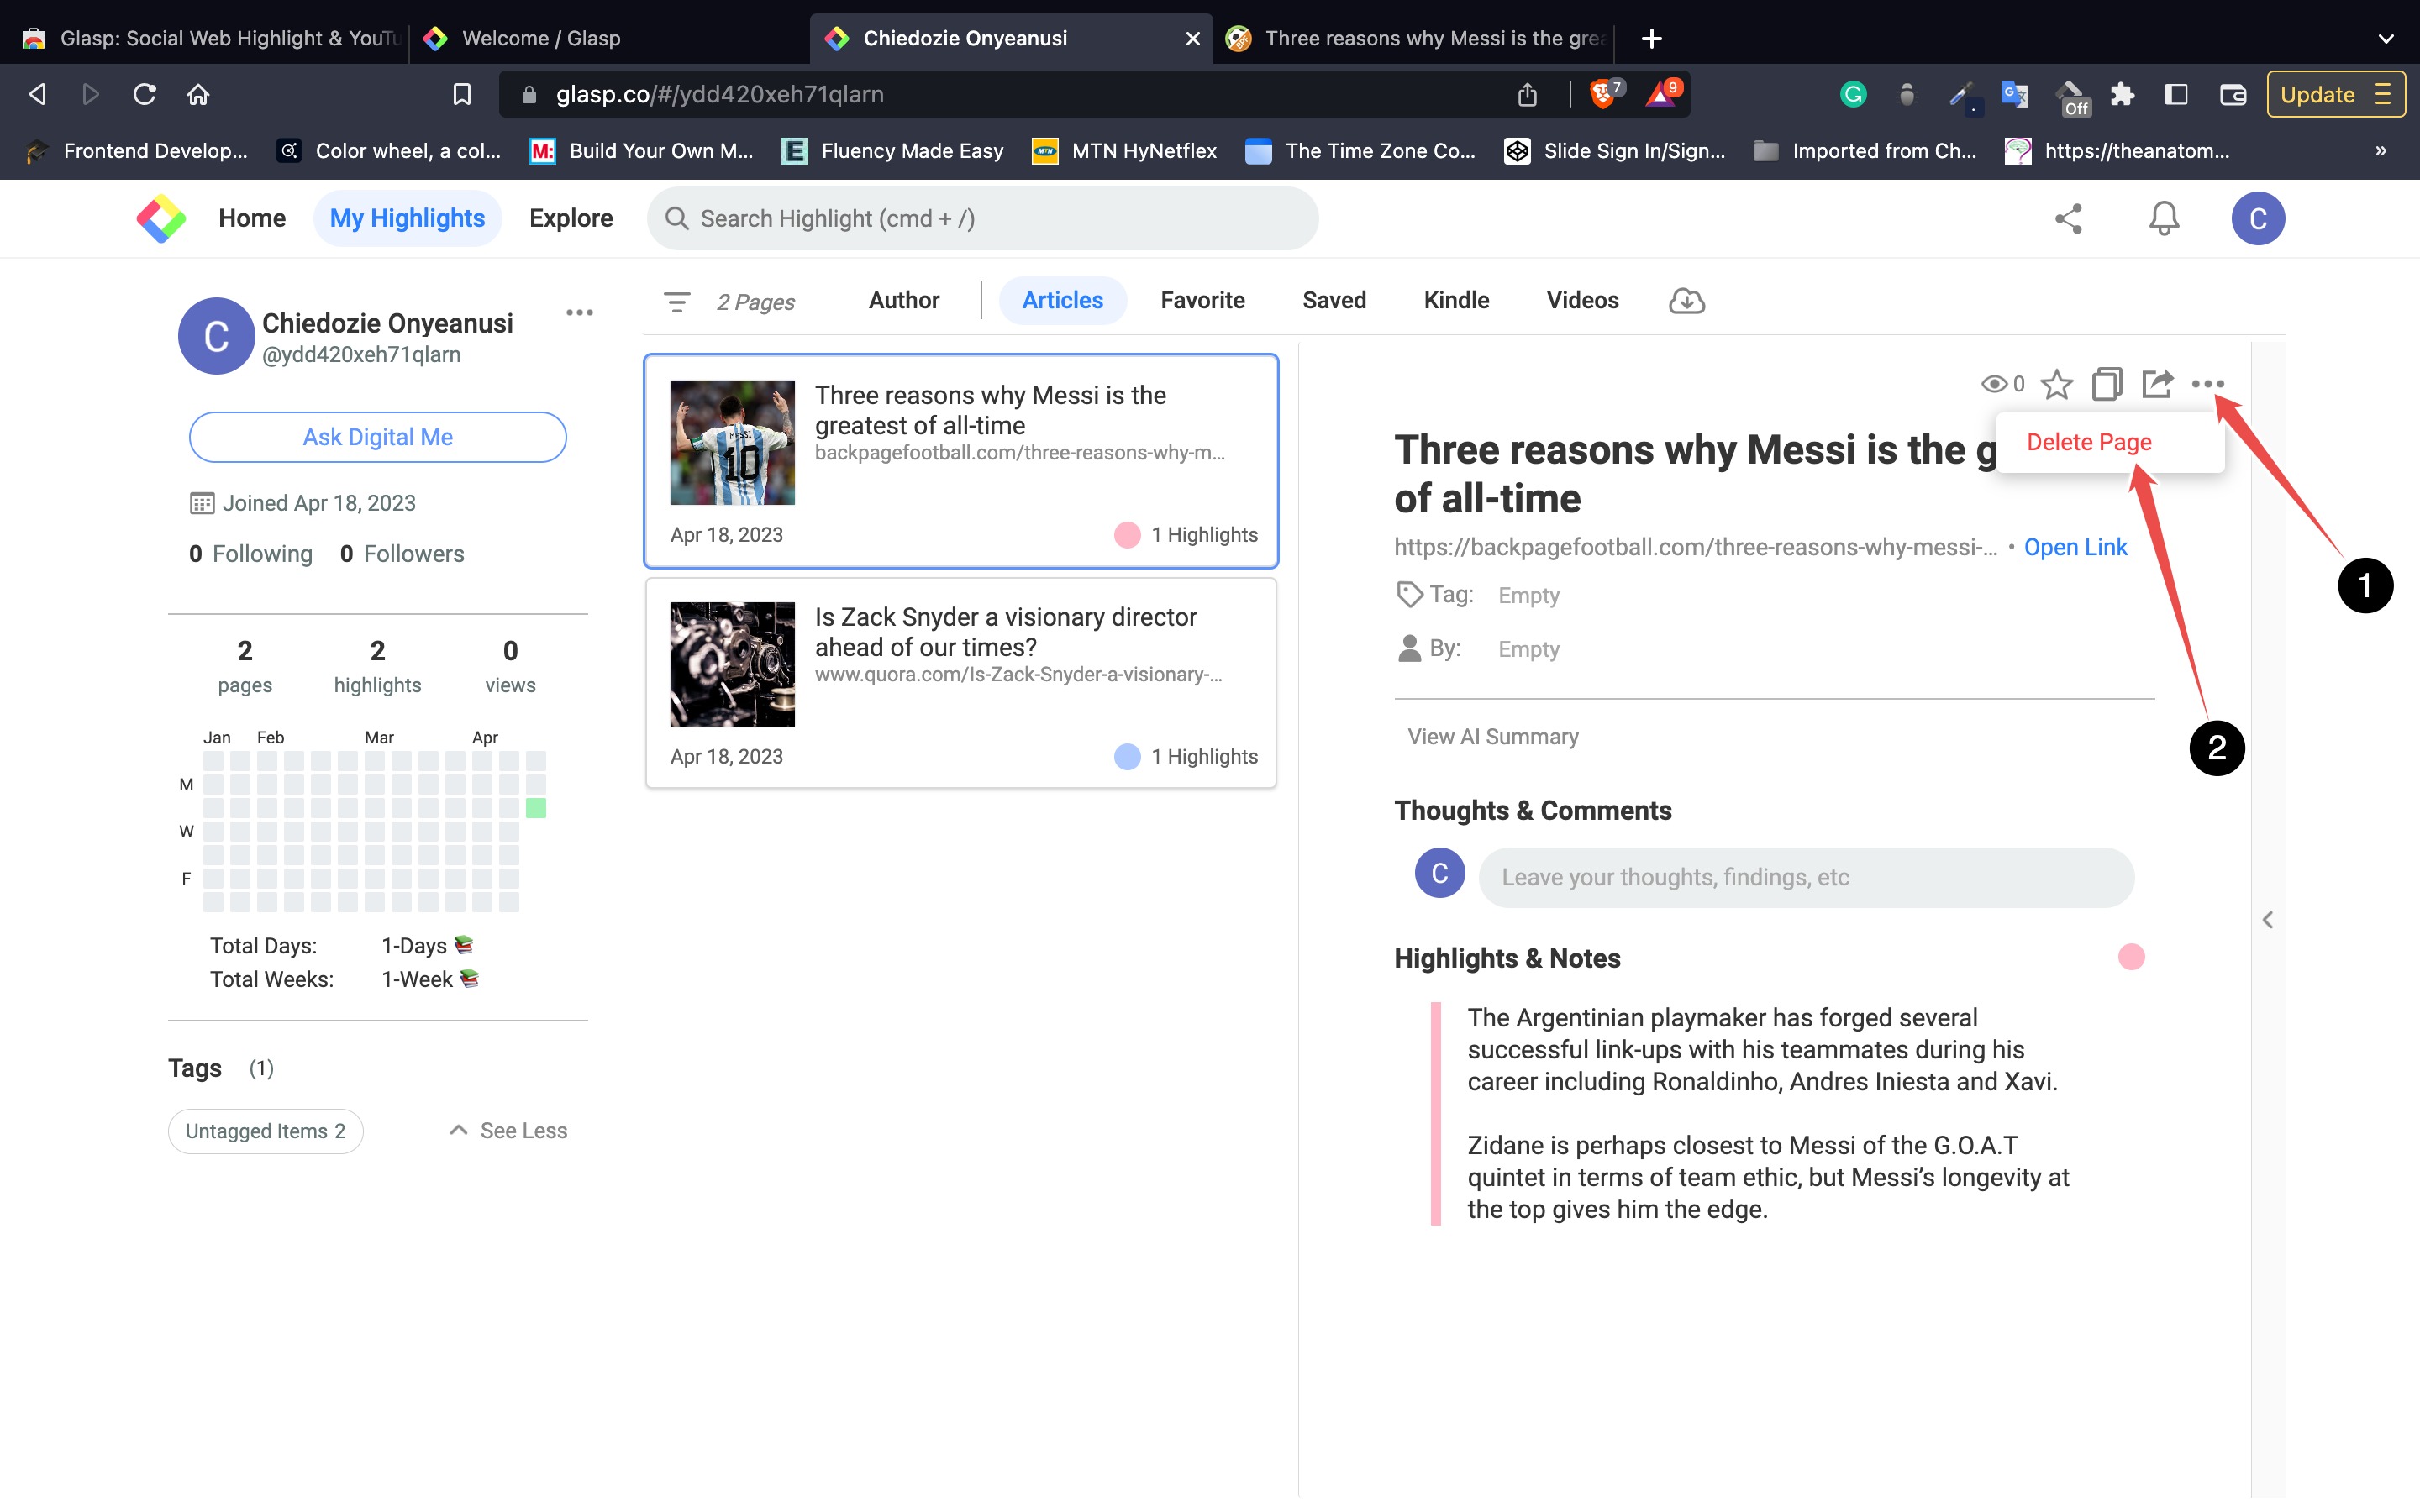Click the collapse sidebar arrow button
The image size is (2420, 1512).
2269,920
